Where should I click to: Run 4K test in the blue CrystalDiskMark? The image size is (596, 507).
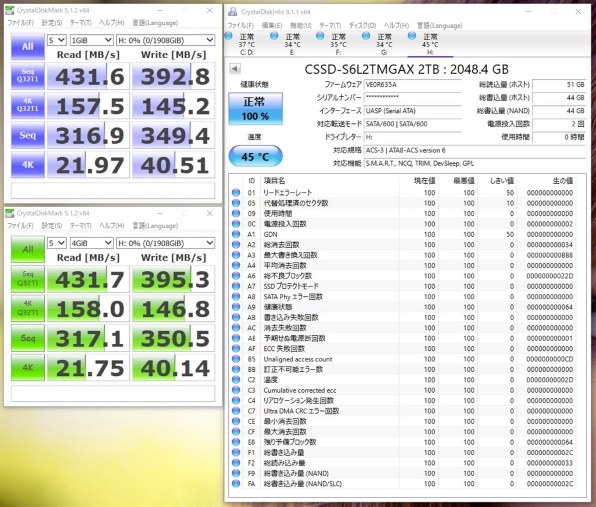pos(27,165)
